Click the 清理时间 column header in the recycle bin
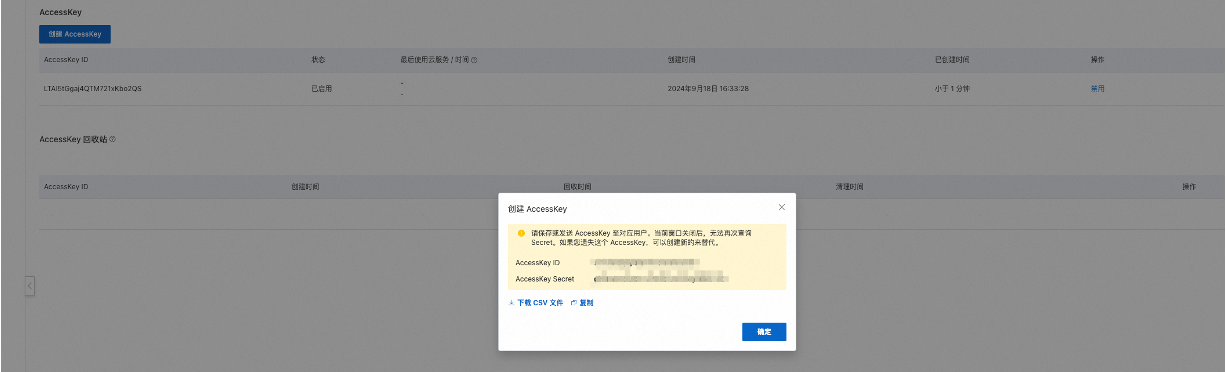1226x372 pixels. (849, 187)
